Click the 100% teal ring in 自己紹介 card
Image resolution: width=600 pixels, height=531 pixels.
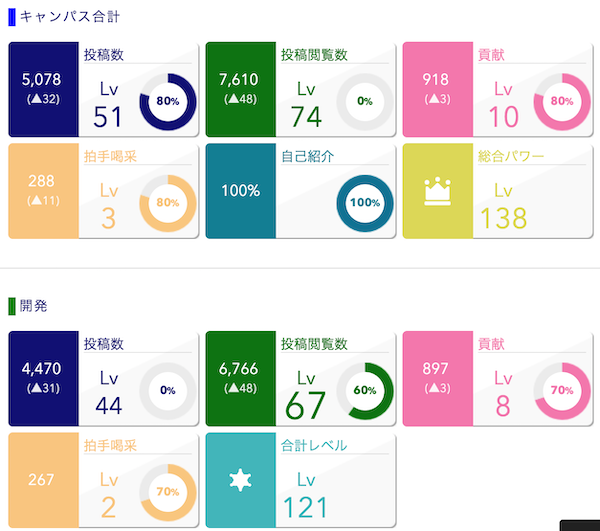click(x=365, y=202)
